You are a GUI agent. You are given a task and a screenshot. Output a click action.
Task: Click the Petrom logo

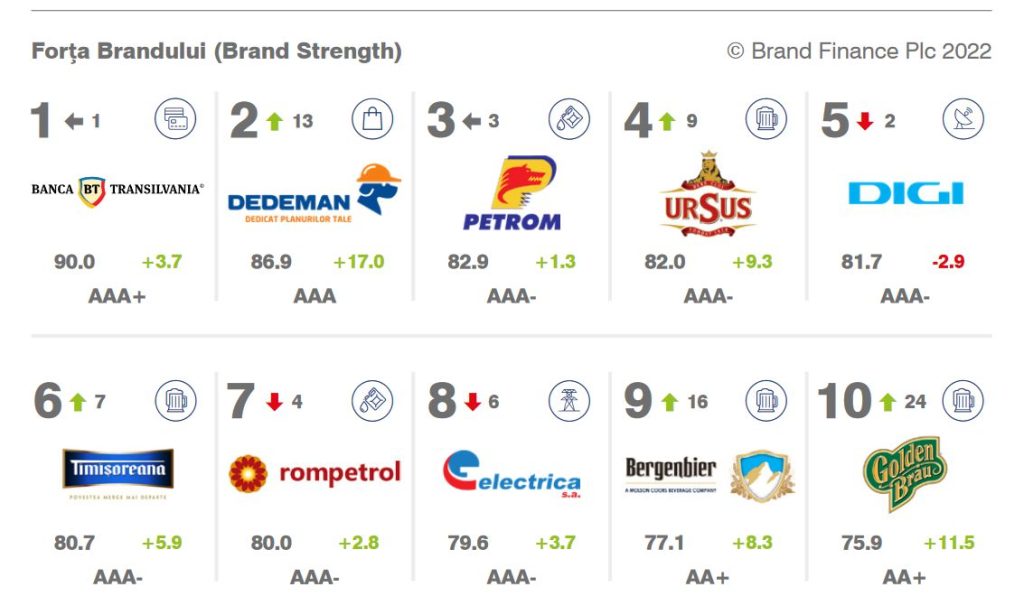coord(512,193)
